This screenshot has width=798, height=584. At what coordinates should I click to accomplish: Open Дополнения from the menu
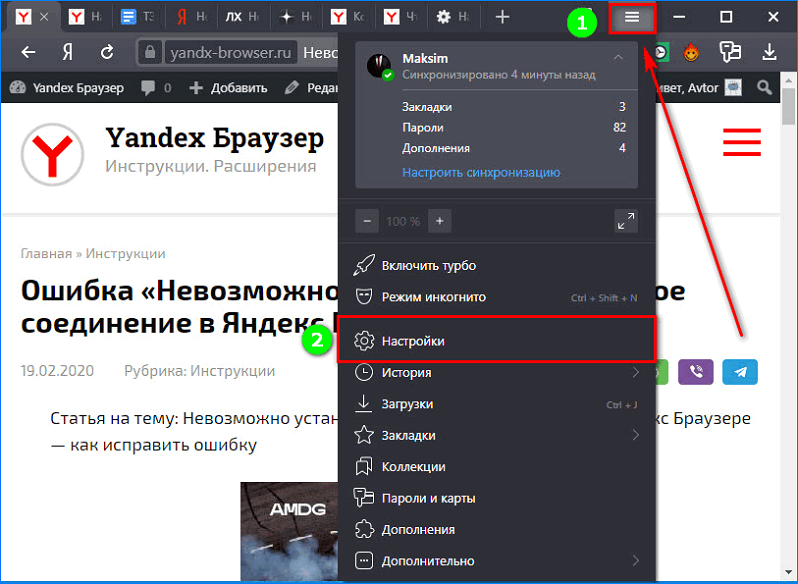(496, 530)
